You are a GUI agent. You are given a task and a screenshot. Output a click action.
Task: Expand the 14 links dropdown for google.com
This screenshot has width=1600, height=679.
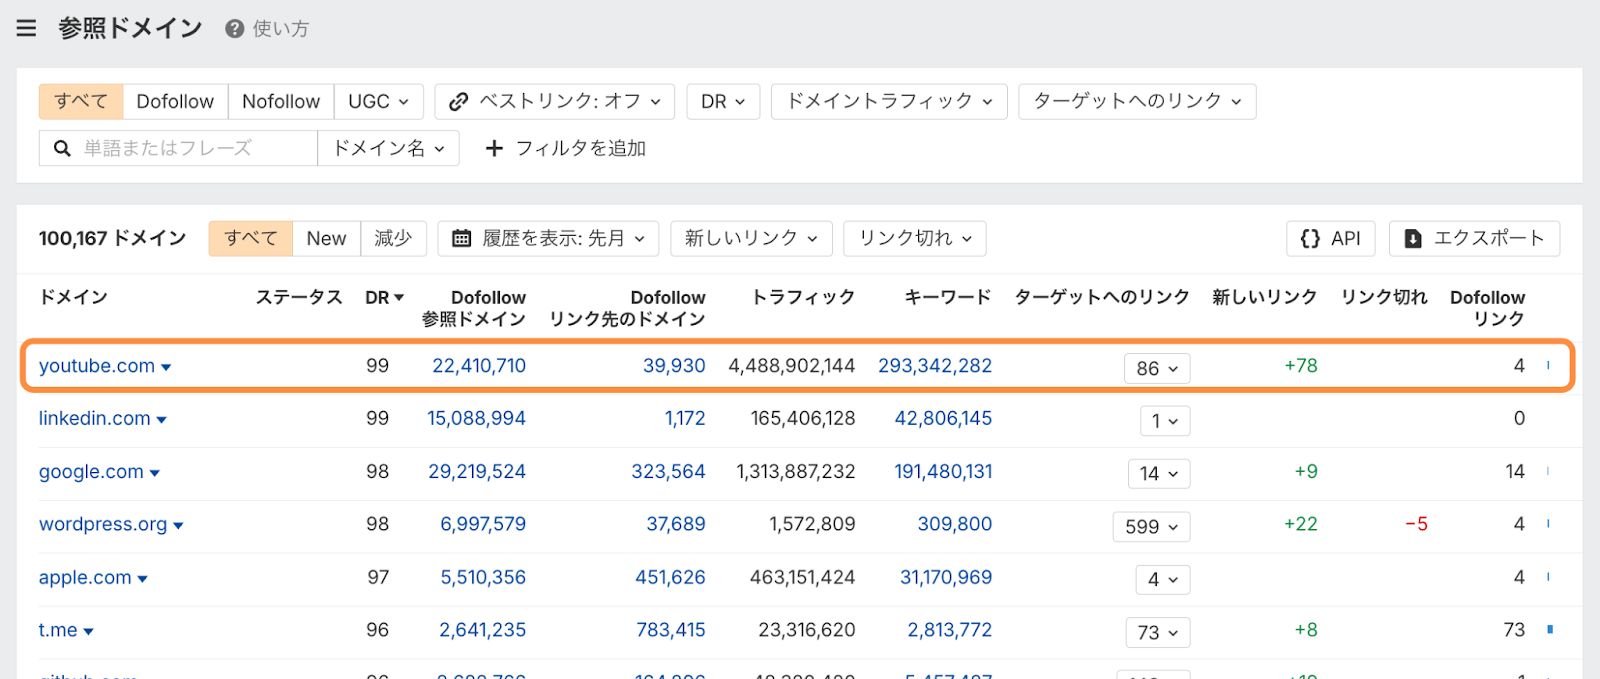pos(1159,474)
